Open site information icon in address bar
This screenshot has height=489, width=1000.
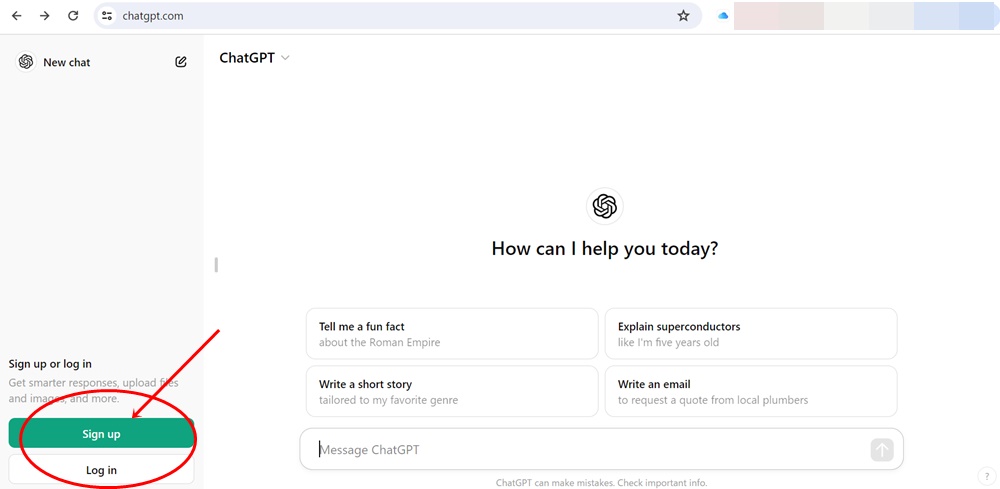[x=107, y=16]
